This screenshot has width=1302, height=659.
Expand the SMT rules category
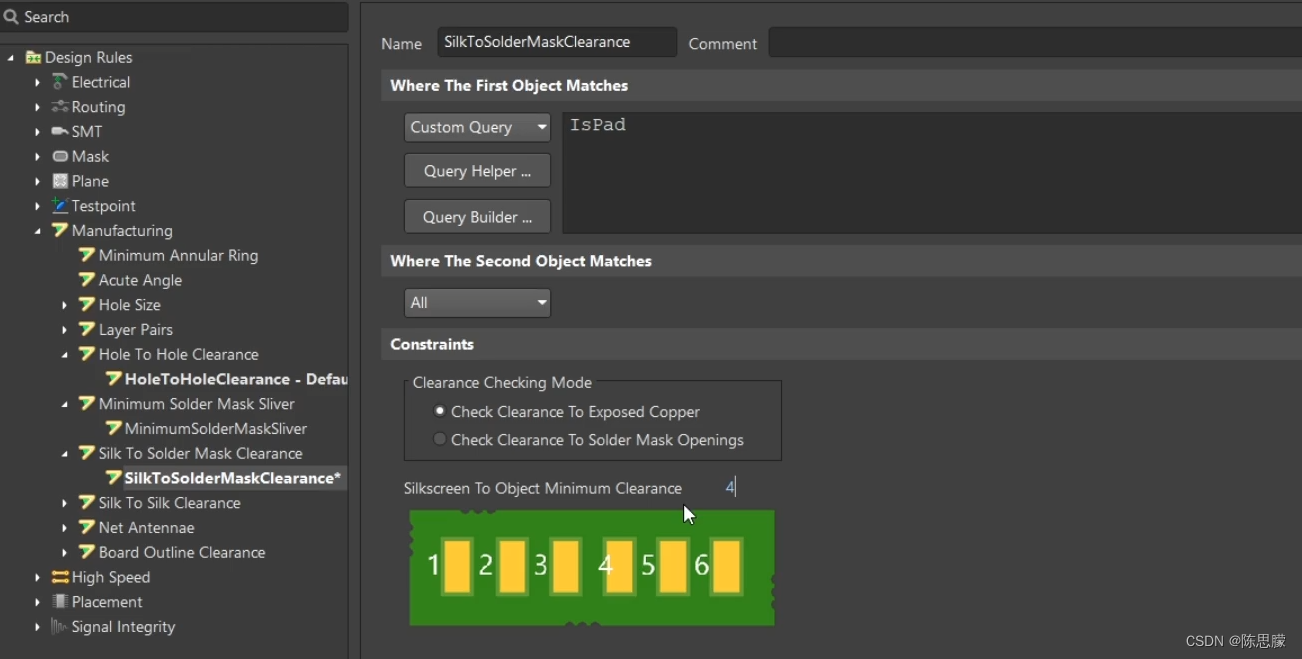(38, 132)
